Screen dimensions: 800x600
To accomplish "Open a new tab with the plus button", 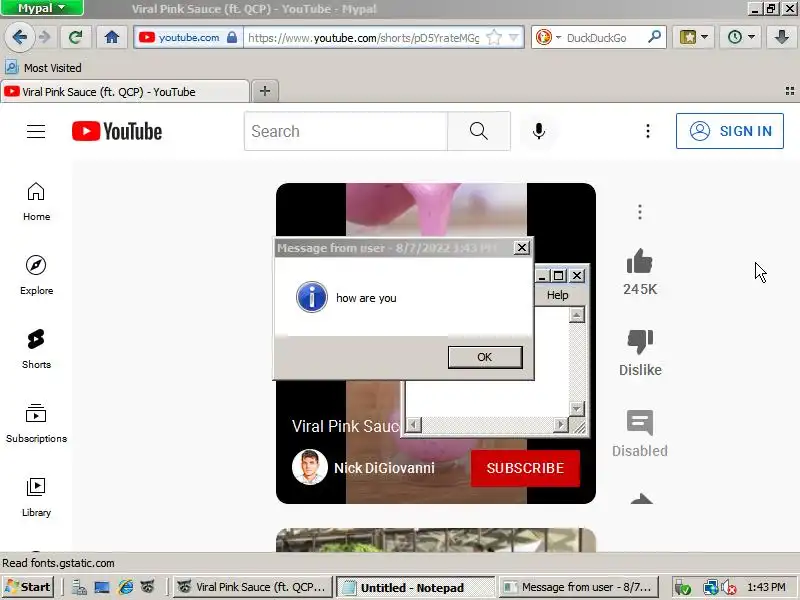I will 265,91.
